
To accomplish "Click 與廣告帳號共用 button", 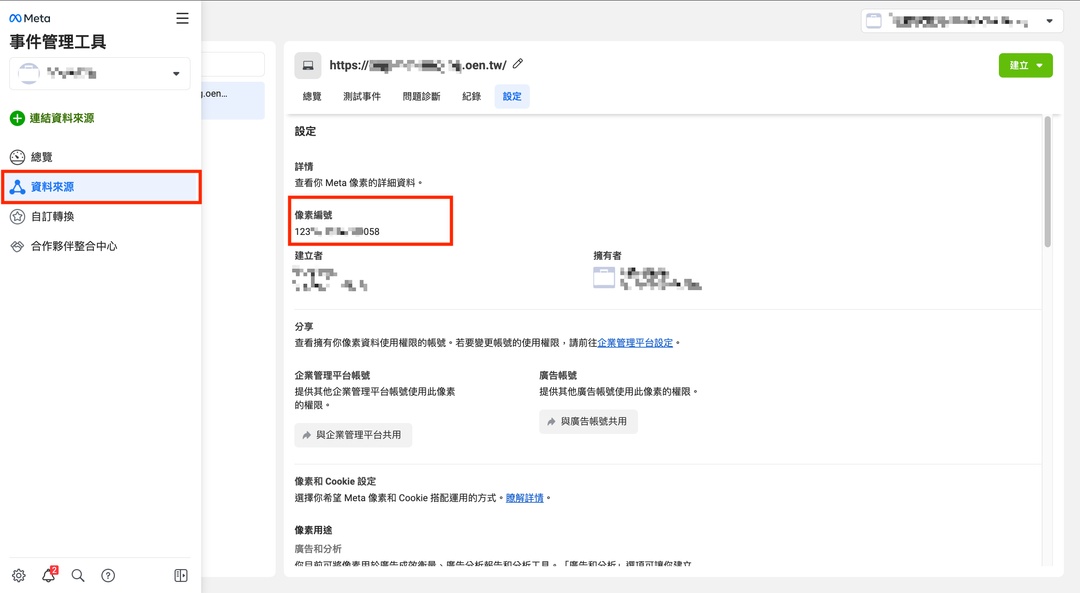I will [588, 421].
